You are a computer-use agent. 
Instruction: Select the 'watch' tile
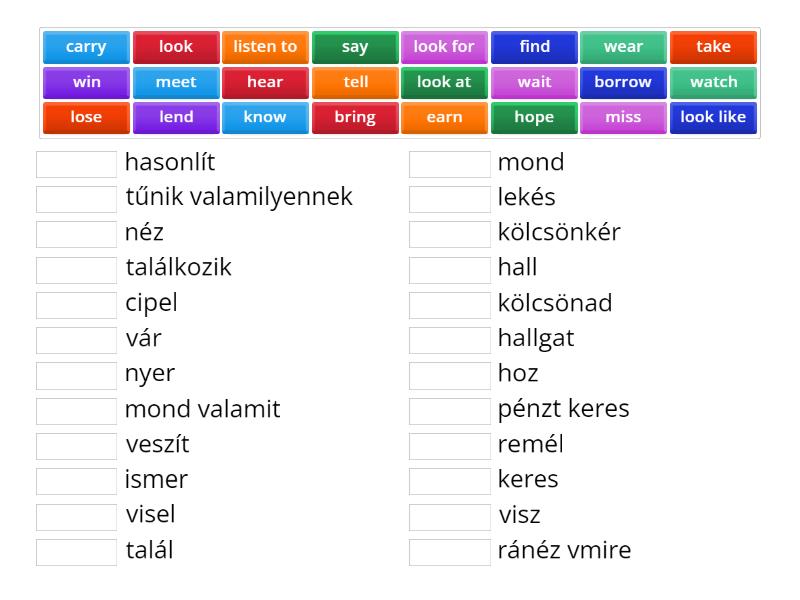click(x=713, y=82)
